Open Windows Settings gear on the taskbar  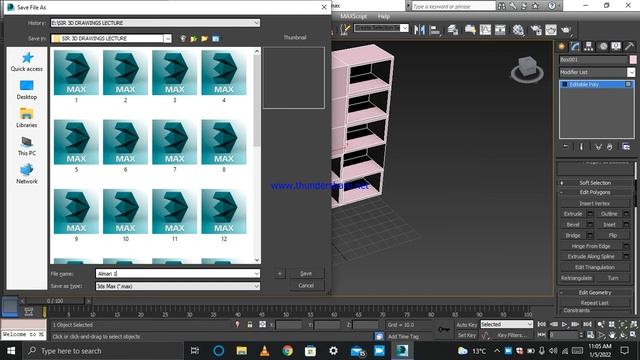[x=333, y=351]
